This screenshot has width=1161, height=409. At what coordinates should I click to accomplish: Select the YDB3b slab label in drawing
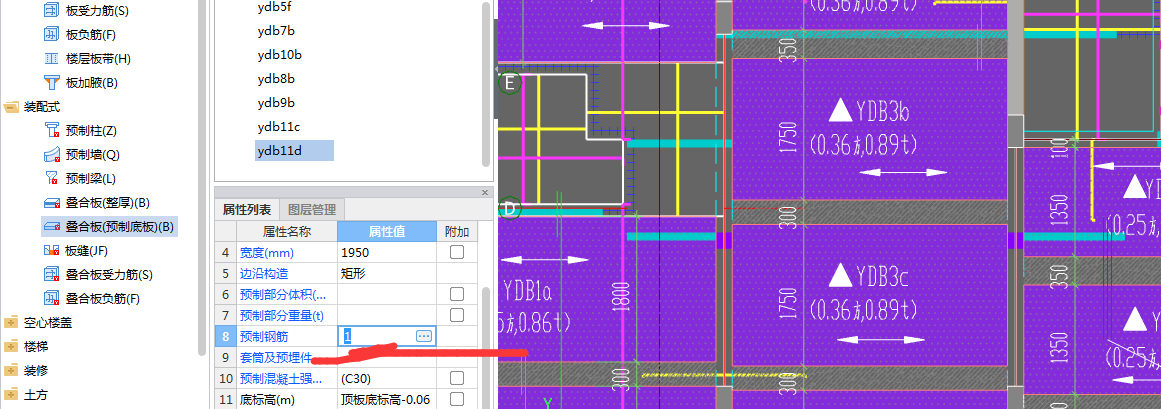[883, 113]
